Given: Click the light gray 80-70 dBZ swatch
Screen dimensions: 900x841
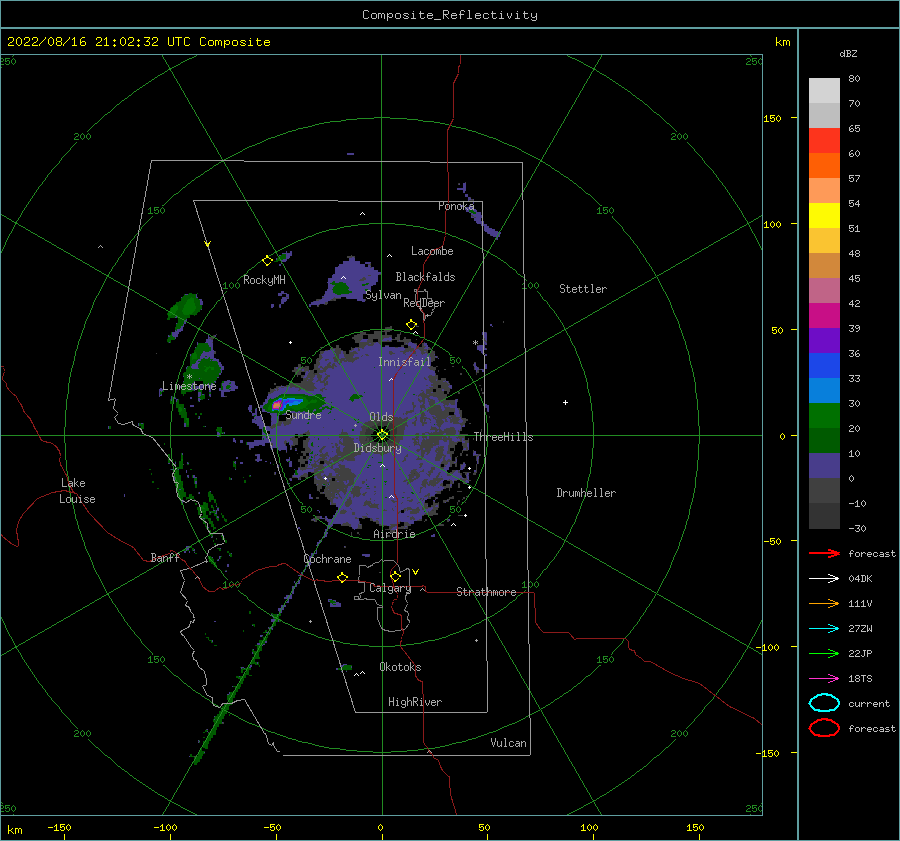Looking at the screenshot, I should (824, 91).
